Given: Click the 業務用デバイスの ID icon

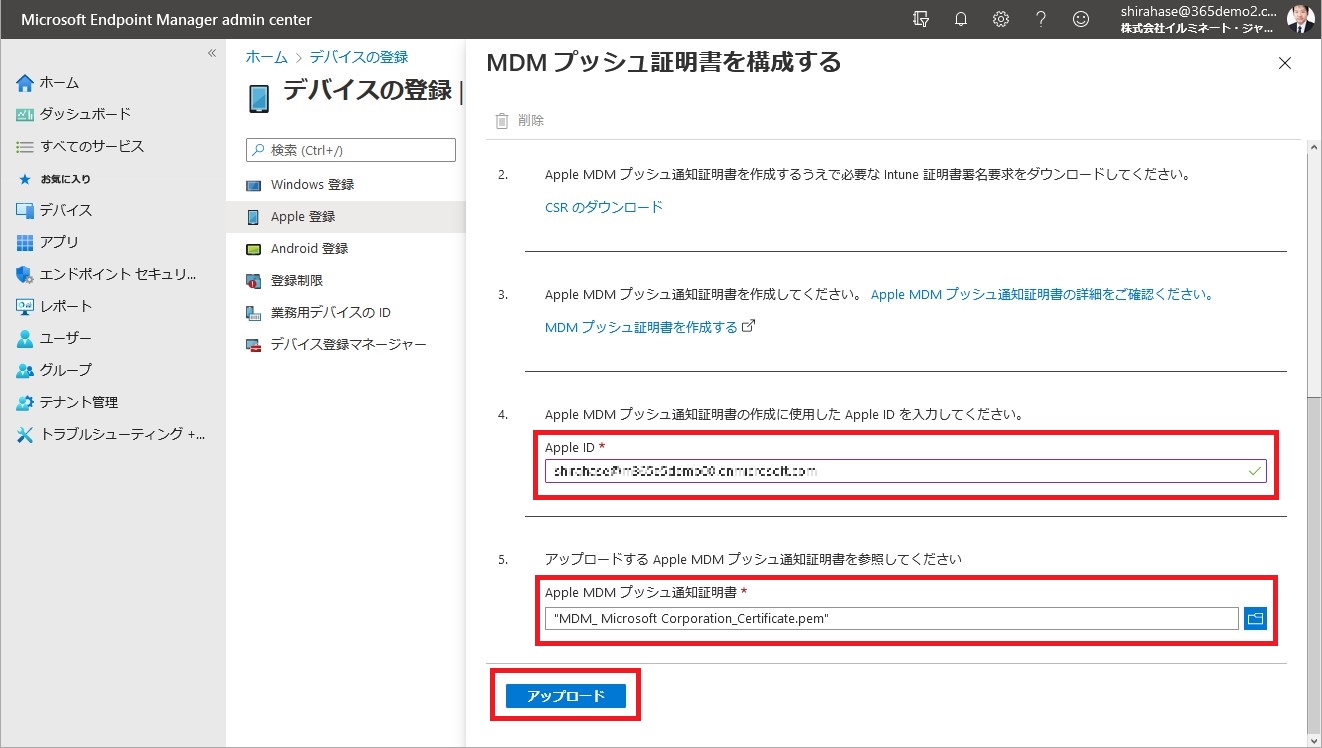Looking at the screenshot, I should click(253, 313).
